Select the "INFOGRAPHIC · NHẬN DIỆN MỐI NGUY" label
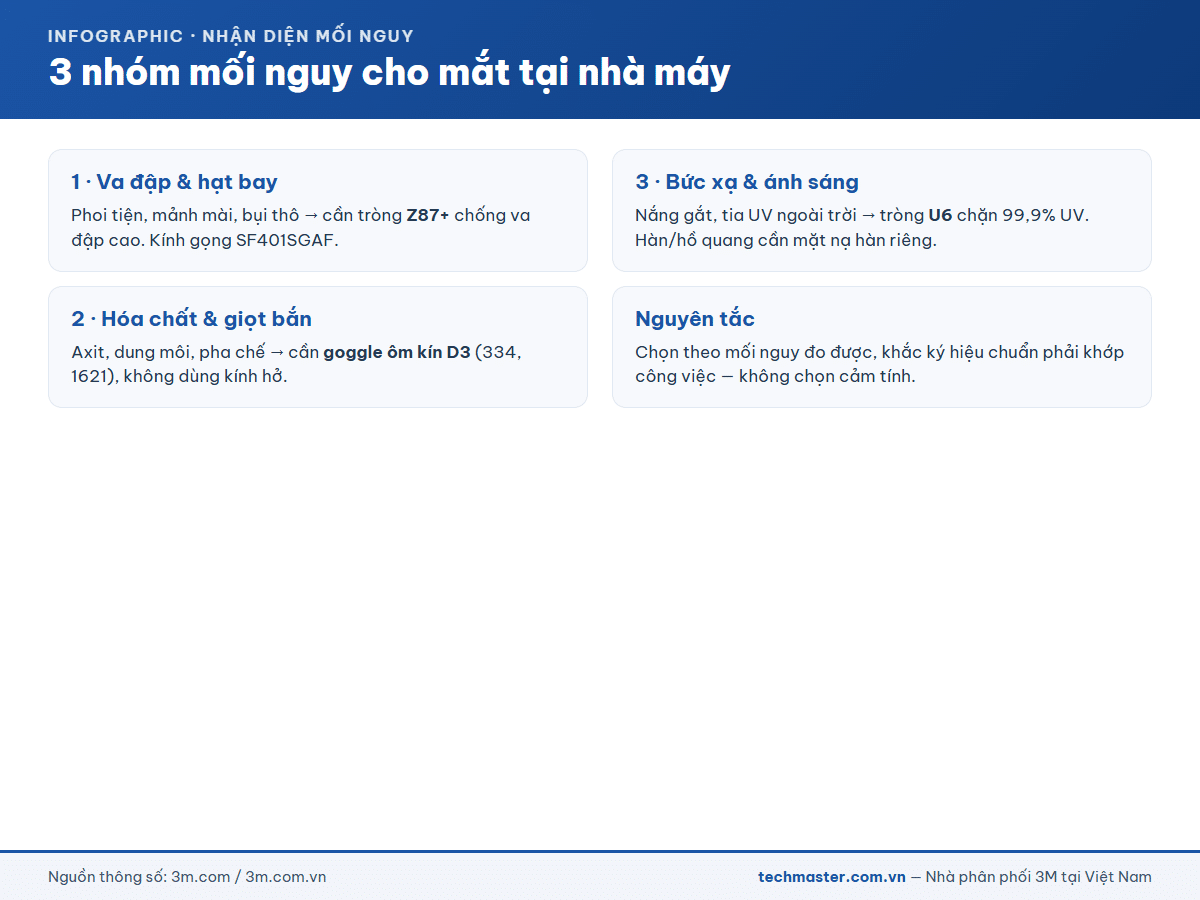Screen dimensions: 1200x900 click(231, 36)
